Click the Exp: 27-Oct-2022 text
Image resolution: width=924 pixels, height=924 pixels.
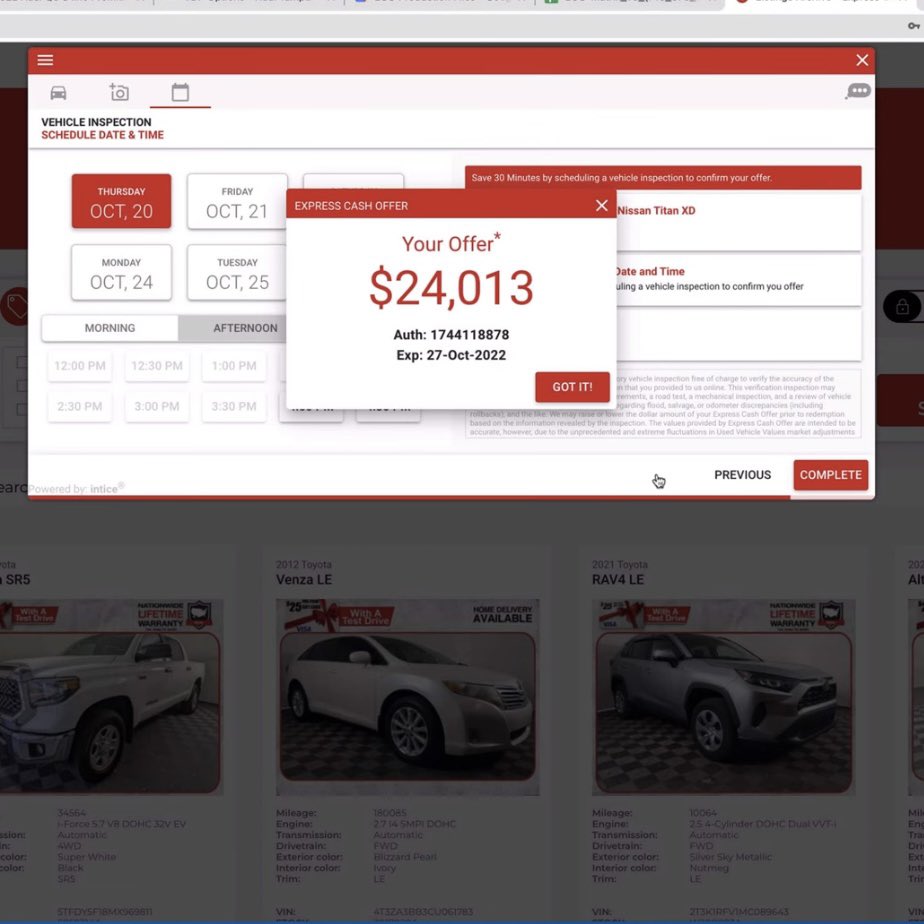(451, 355)
